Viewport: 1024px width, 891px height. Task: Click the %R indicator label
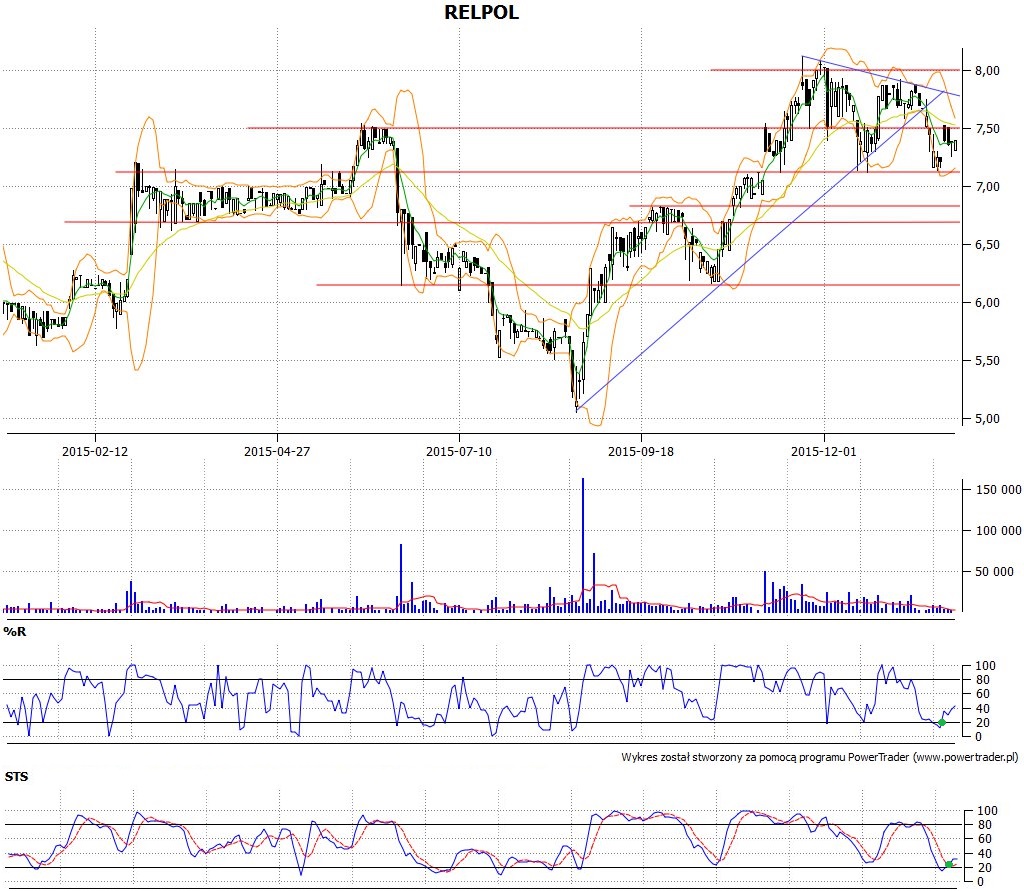[x=14, y=632]
